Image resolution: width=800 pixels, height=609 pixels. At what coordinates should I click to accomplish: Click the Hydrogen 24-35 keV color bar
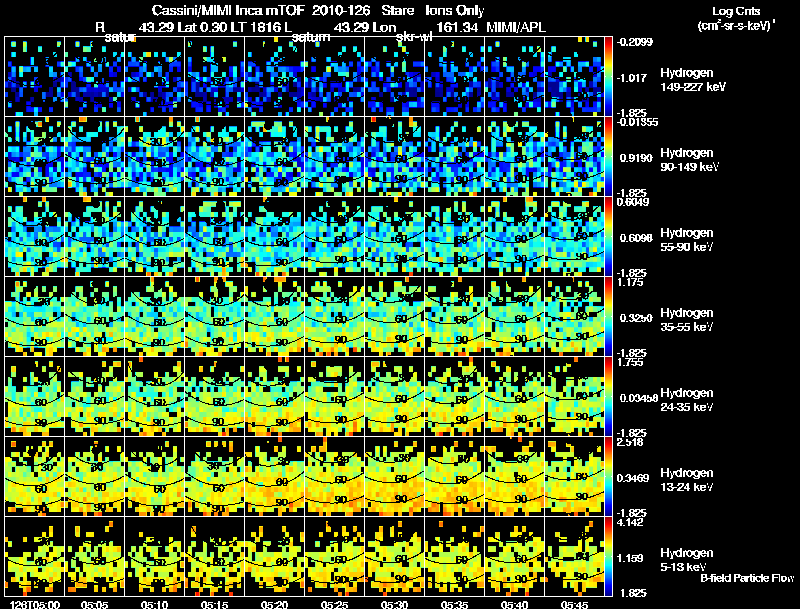[608, 397]
